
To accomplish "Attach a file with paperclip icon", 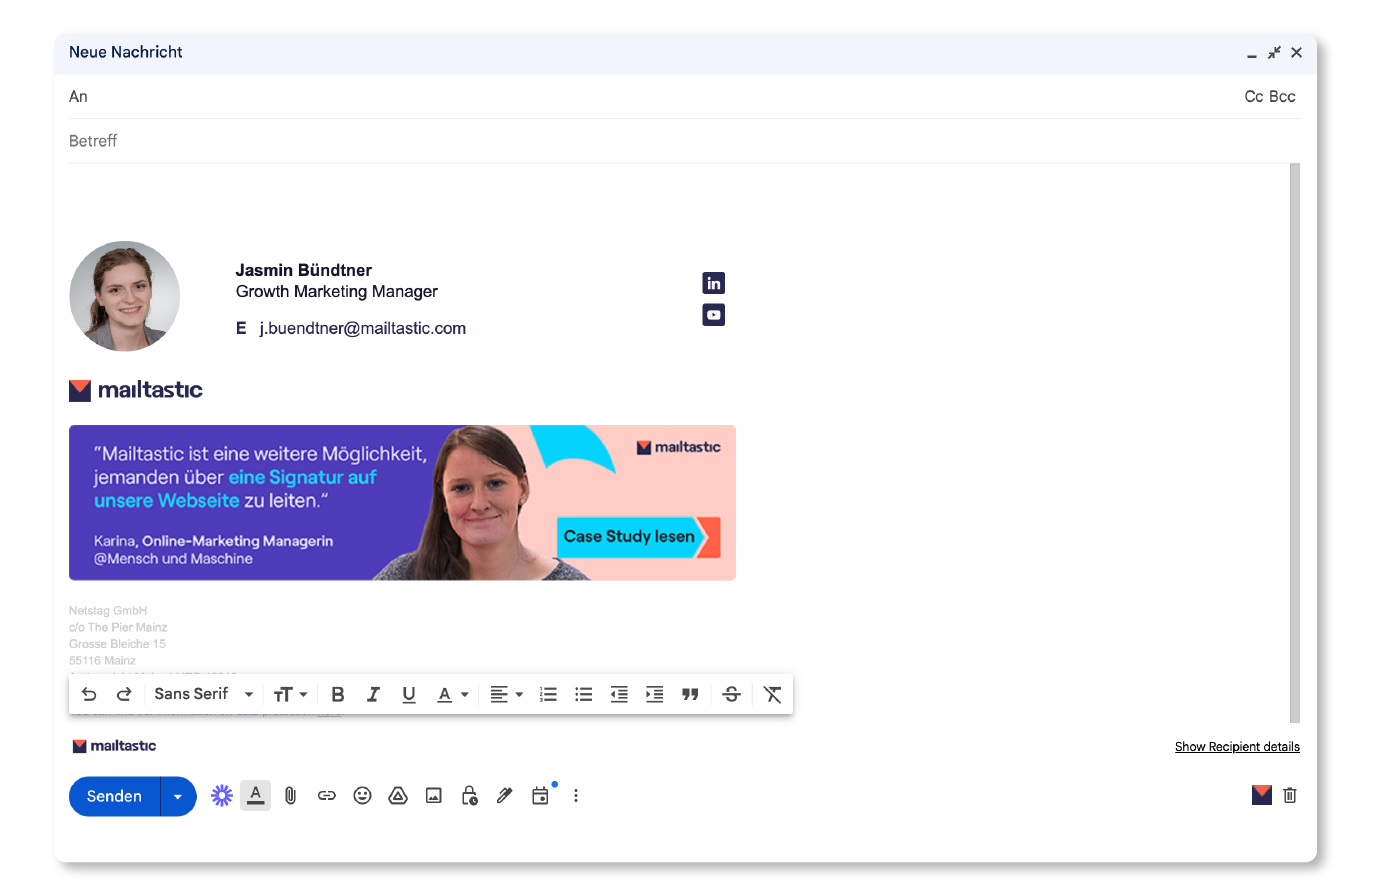I will pyautogui.click(x=290, y=796).
